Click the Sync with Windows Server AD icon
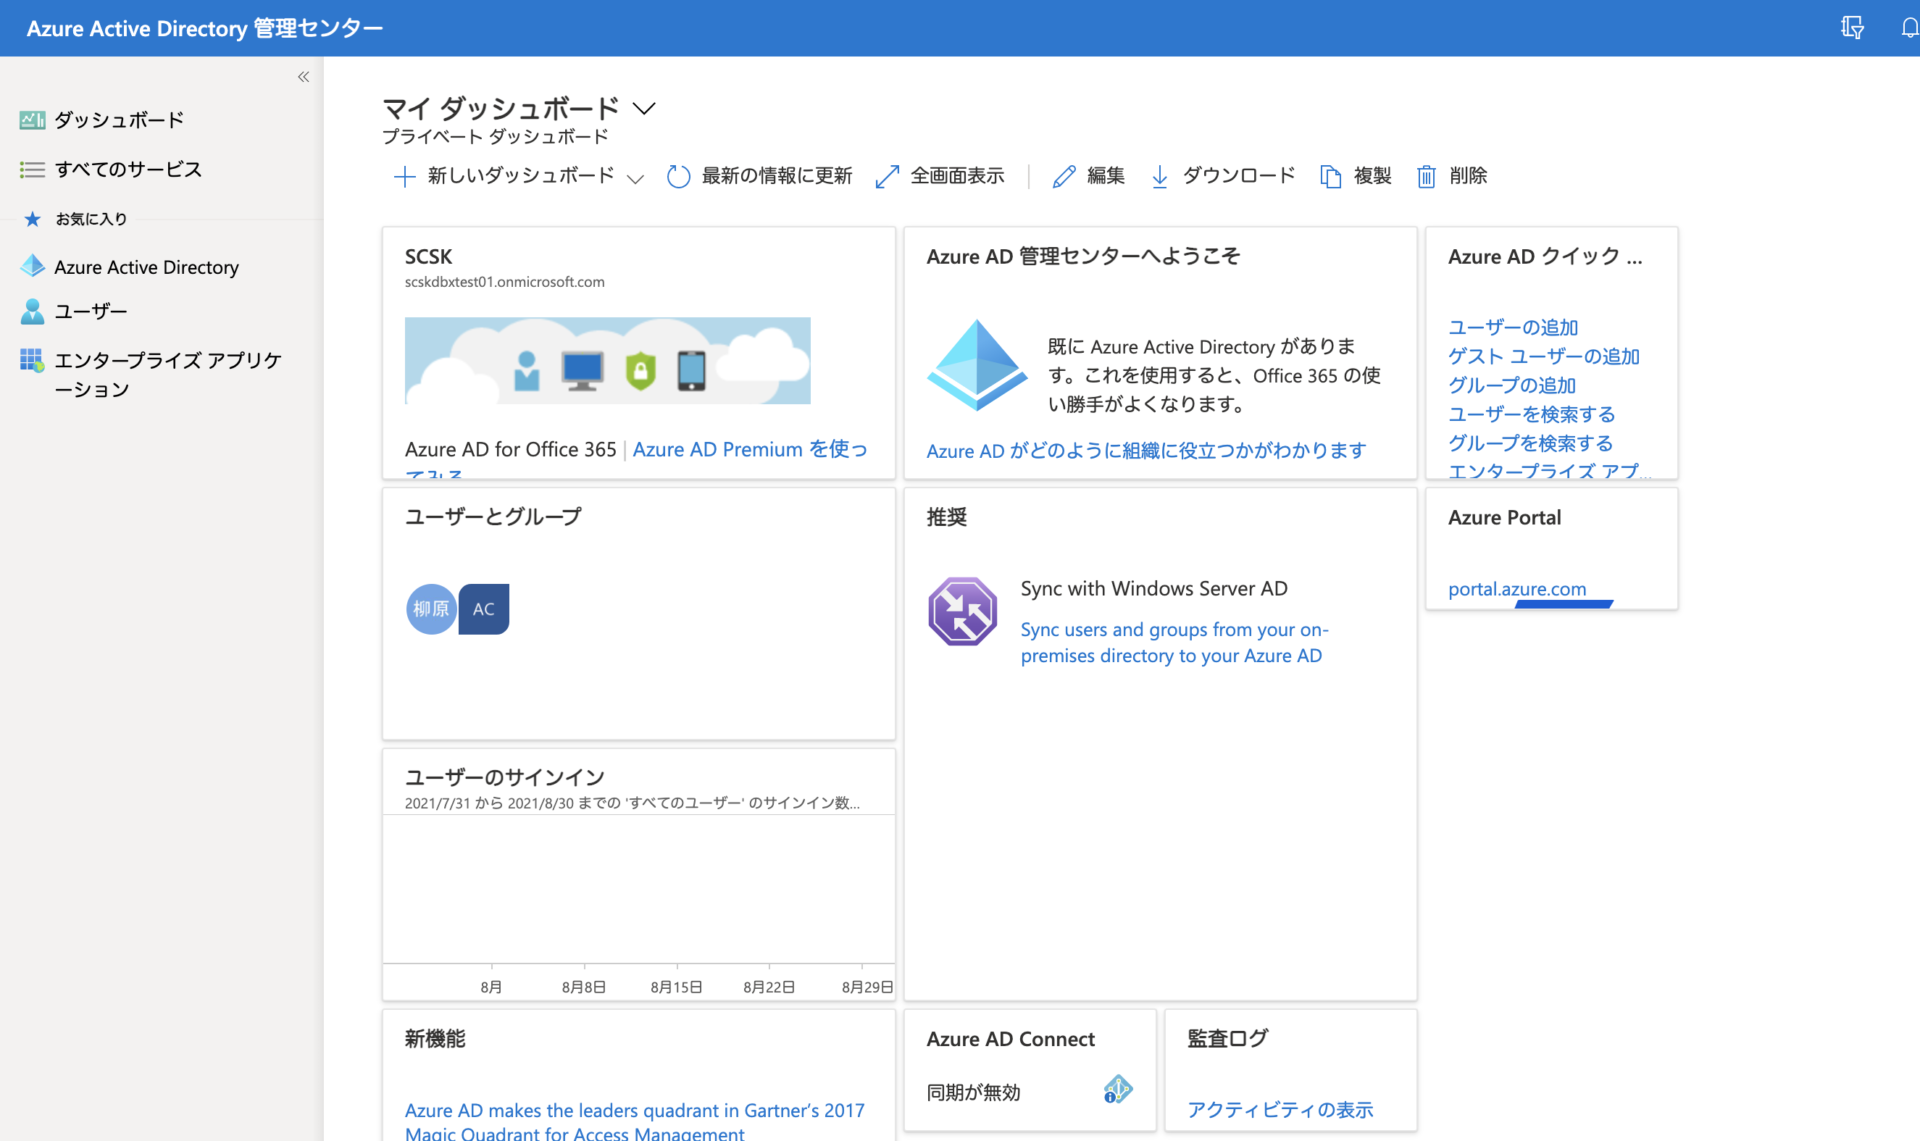The height and width of the screenshot is (1141, 1920). tap(962, 611)
